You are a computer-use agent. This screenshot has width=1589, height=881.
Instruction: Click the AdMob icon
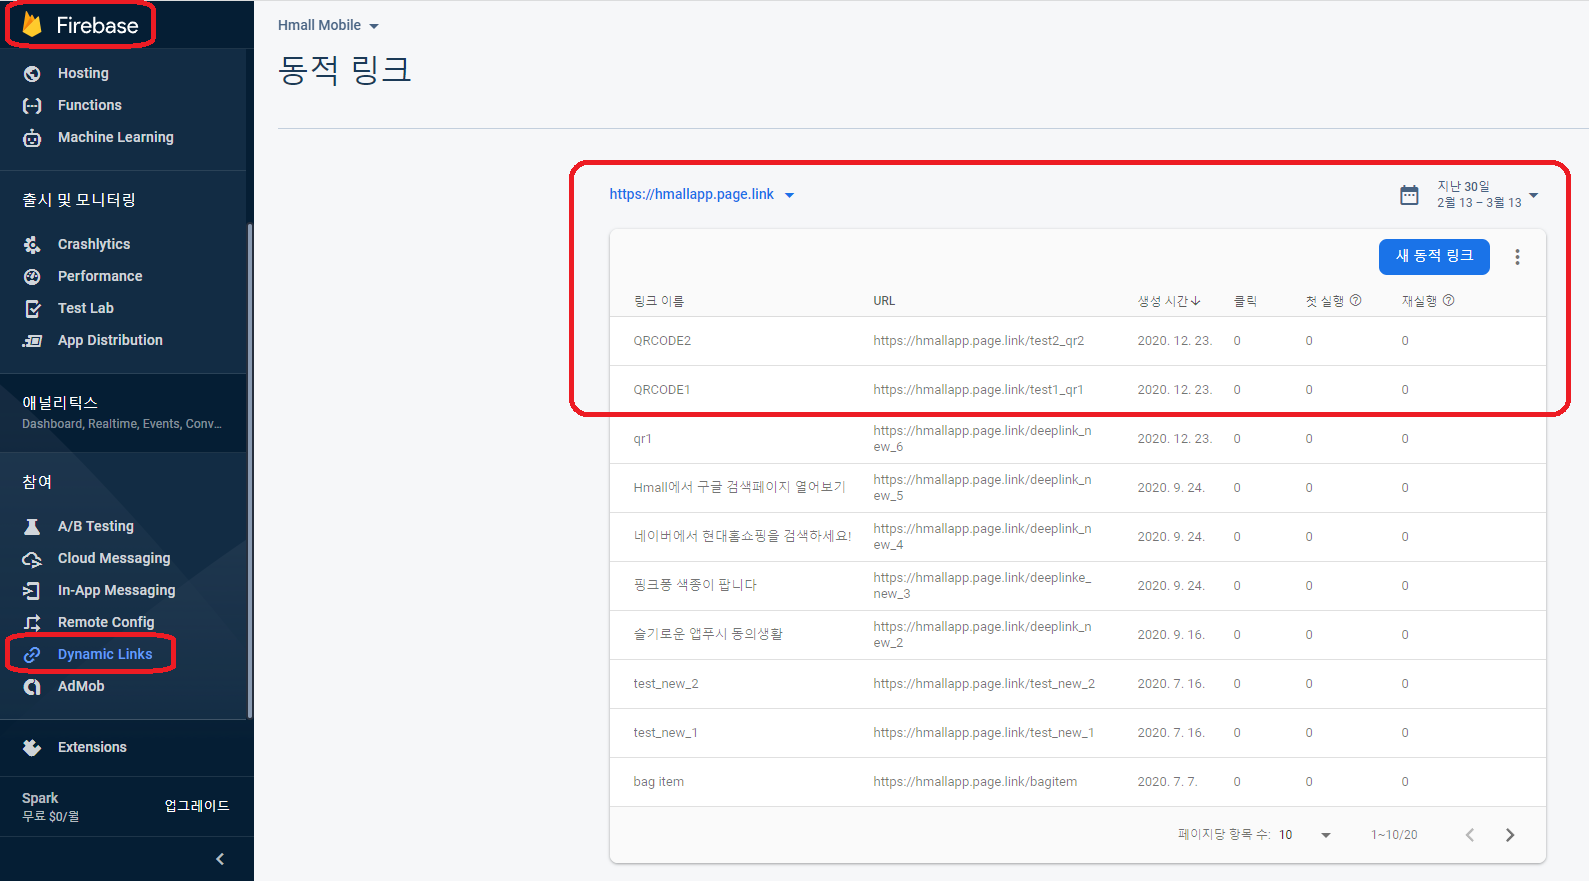pyautogui.click(x=32, y=686)
